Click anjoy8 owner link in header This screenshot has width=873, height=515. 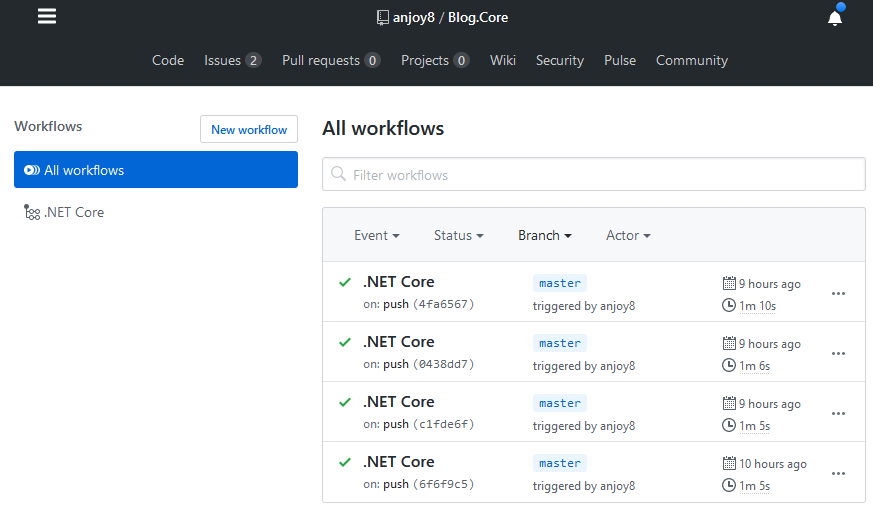[414, 18]
